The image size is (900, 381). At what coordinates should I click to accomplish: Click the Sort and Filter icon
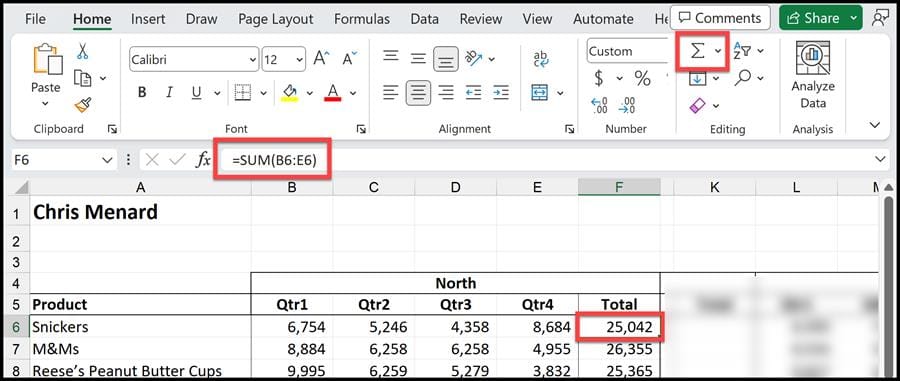742,51
